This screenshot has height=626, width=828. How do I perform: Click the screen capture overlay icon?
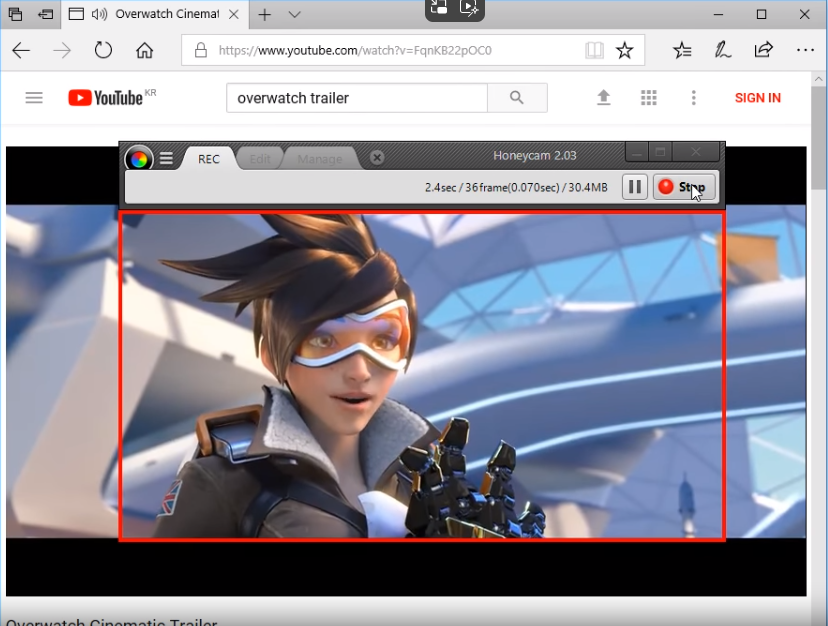click(439, 7)
